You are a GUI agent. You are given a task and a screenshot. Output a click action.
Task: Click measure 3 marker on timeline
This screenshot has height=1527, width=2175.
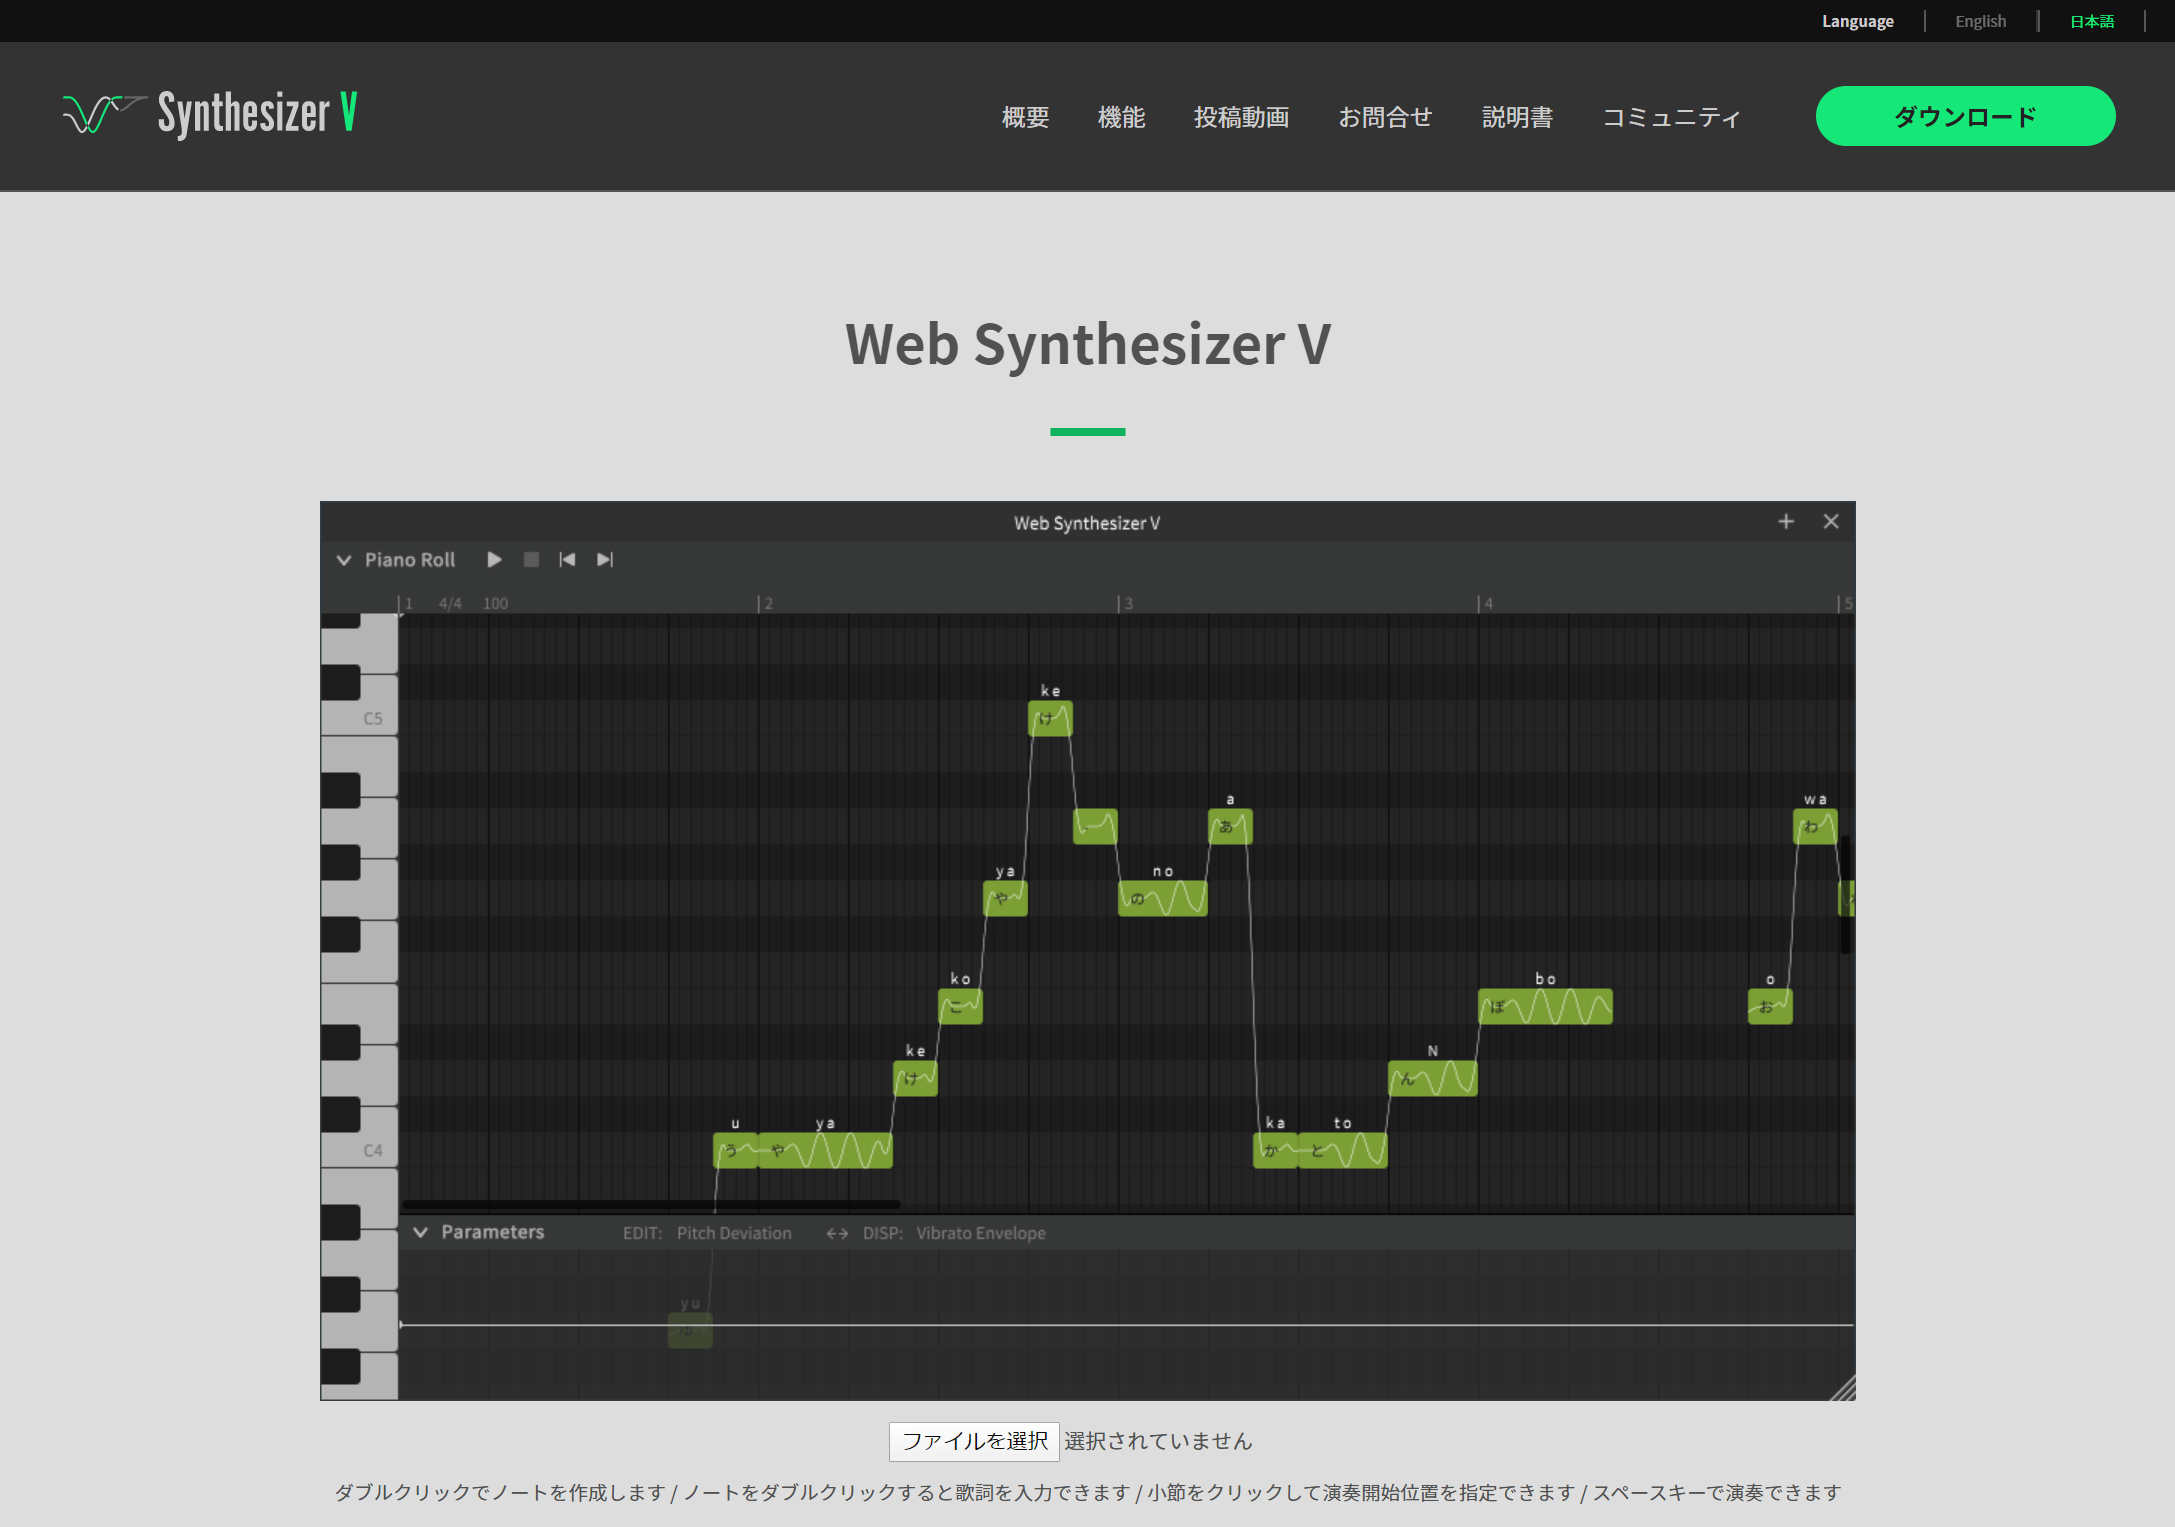click(1126, 603)
